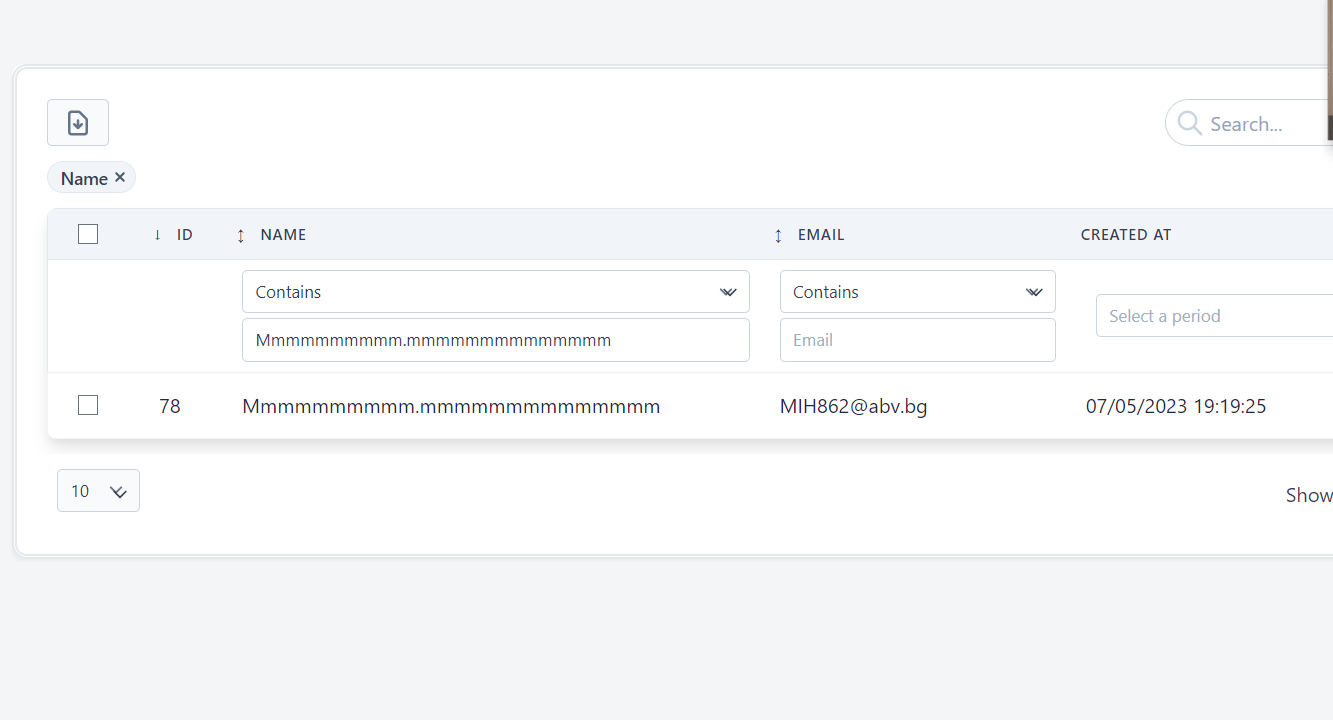The width and height of the screenshot is (1333, 720).
Task: Click into the Search text box
Action: tap(1265, 124)
